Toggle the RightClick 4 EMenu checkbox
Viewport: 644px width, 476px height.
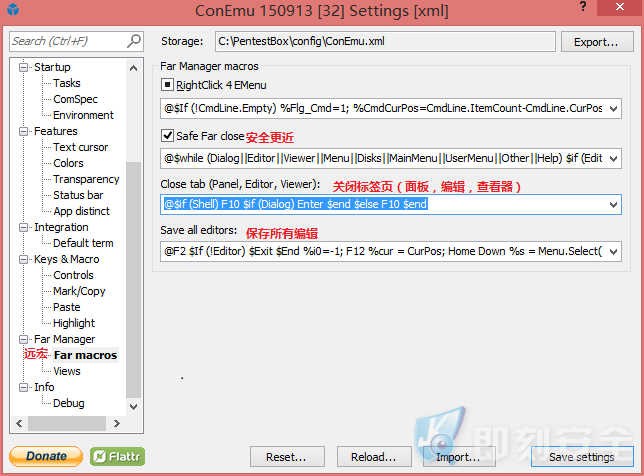click(167, 85)
